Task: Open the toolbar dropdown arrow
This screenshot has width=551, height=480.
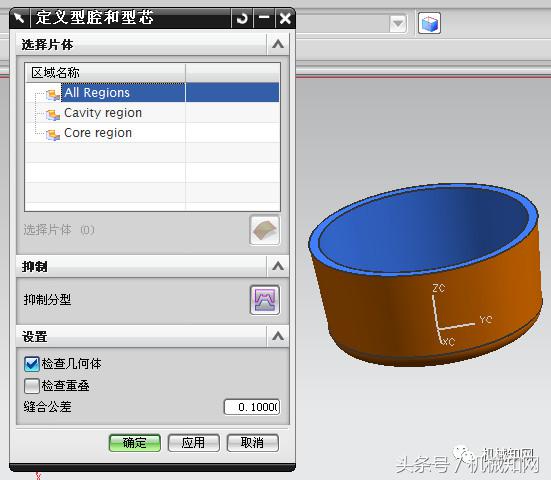Action: pyautogui.click(x=398, y=24)
